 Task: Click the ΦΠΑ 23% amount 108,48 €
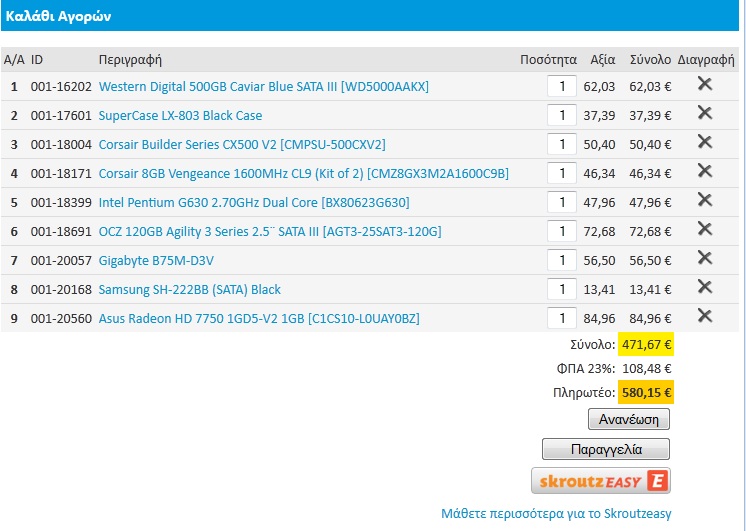pyautogui.click(x=647, y=368)
